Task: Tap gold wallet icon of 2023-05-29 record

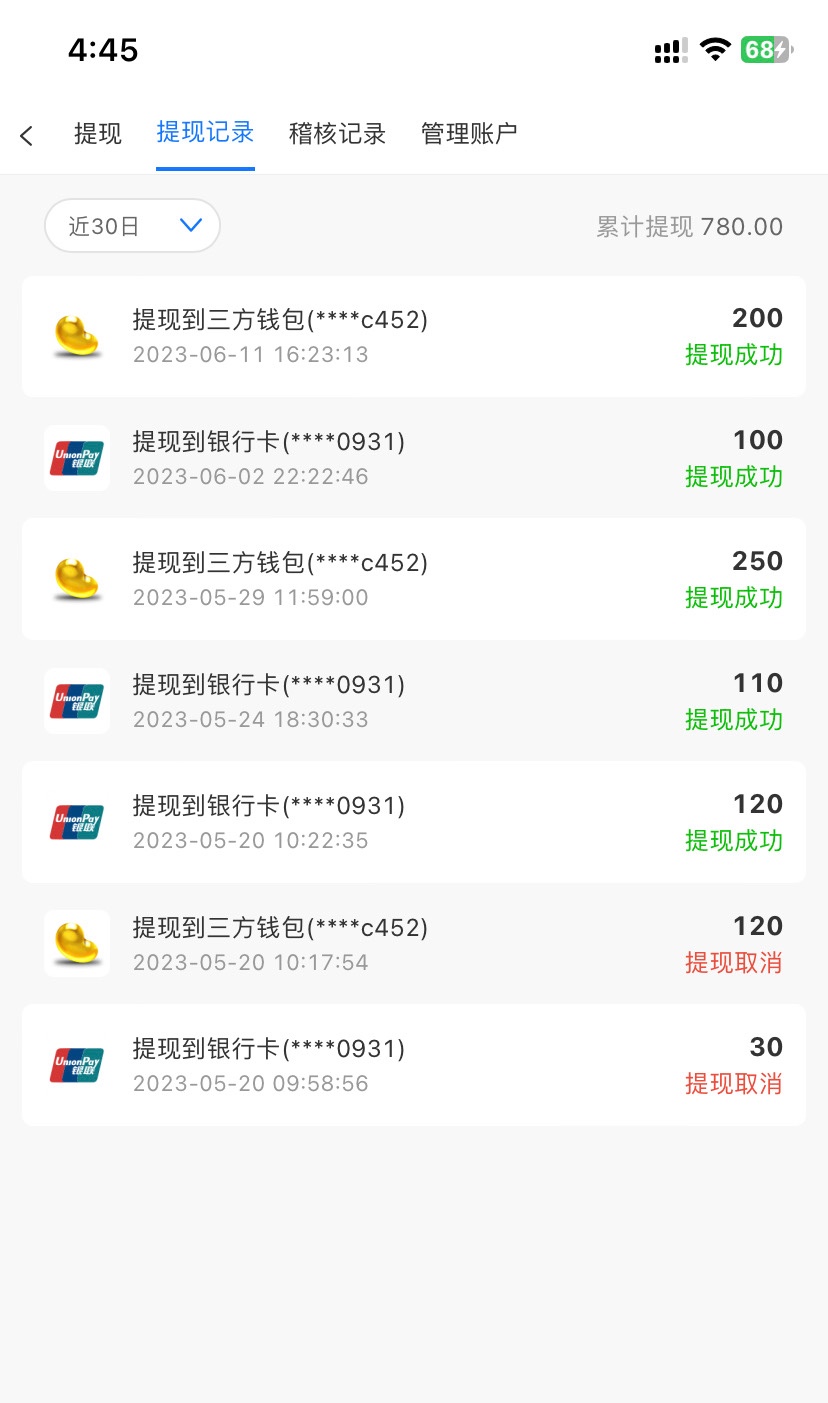Action: 77,579
